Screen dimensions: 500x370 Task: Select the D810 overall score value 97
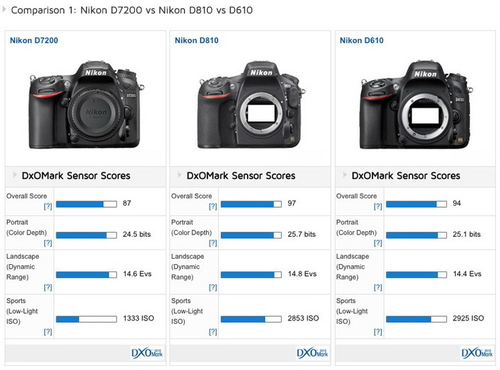pos(292,203)
